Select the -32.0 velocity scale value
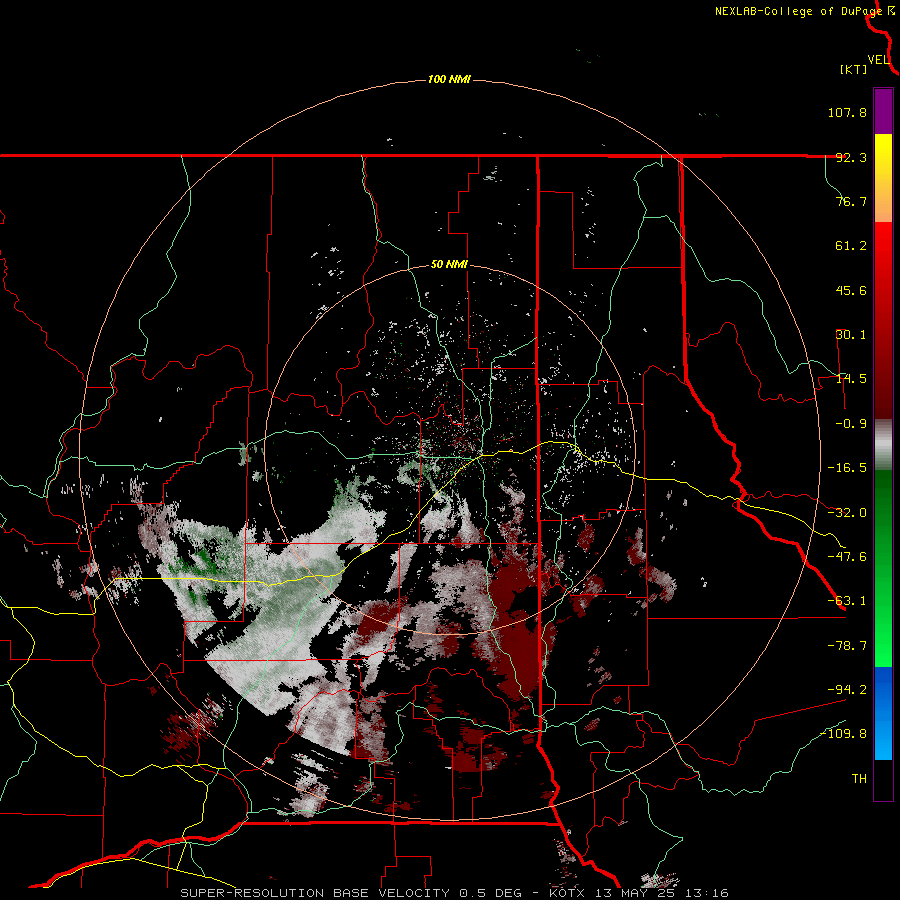 (x=847, y=513)
